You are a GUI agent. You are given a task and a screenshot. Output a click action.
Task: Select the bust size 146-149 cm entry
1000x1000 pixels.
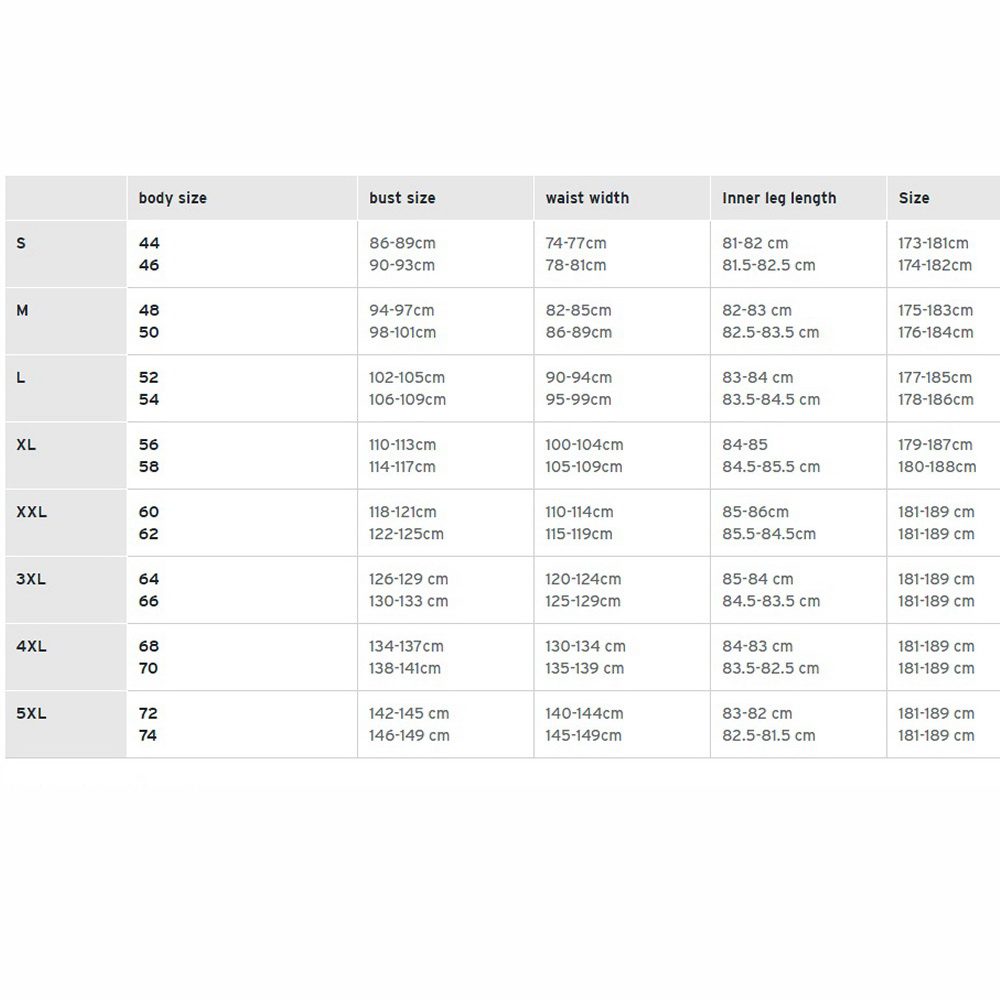409,735
